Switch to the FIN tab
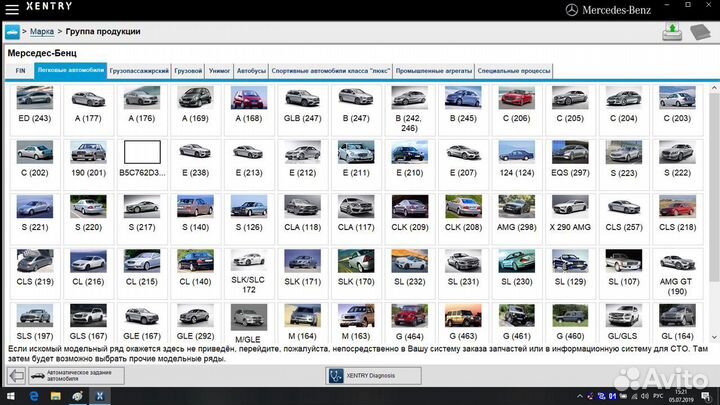720x405 pixels. [20, 71]
